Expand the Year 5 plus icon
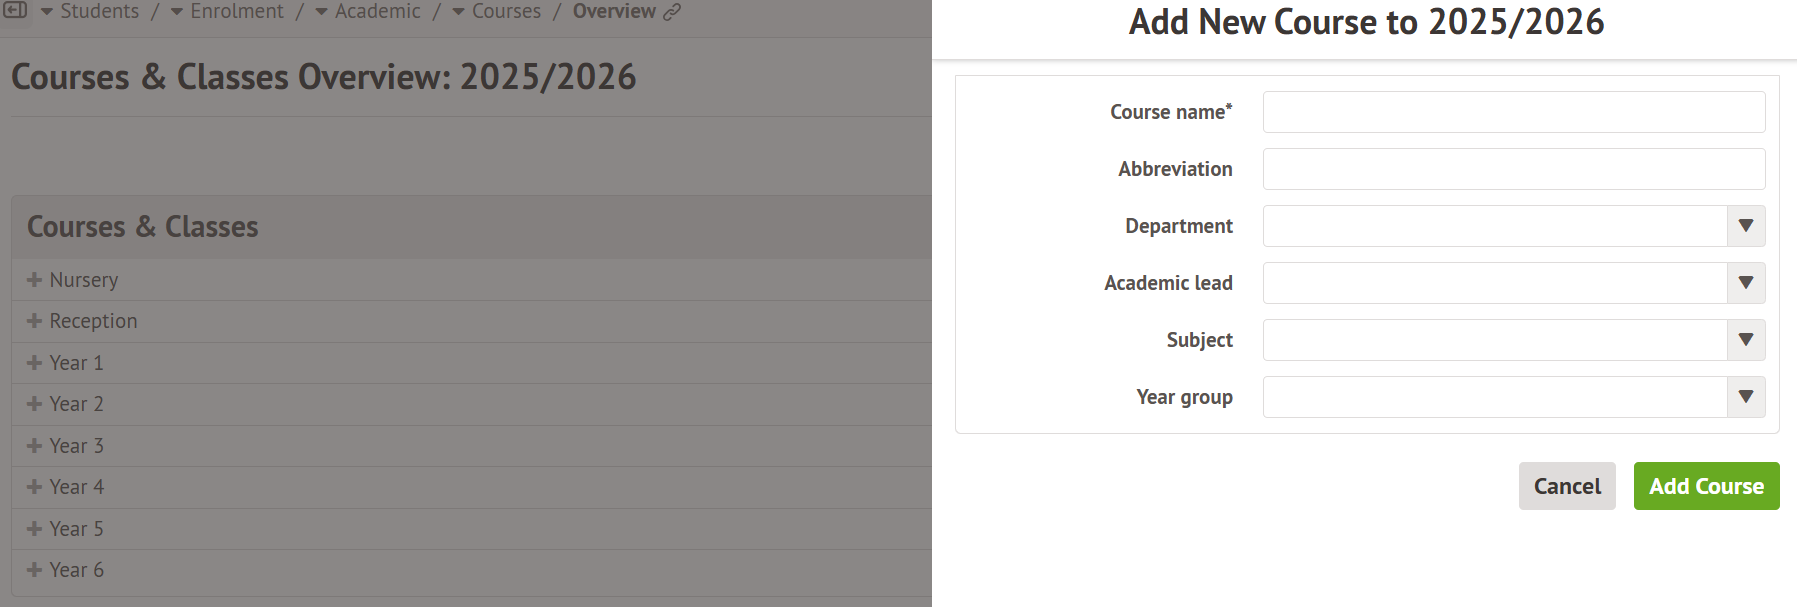 coord(35,529)
